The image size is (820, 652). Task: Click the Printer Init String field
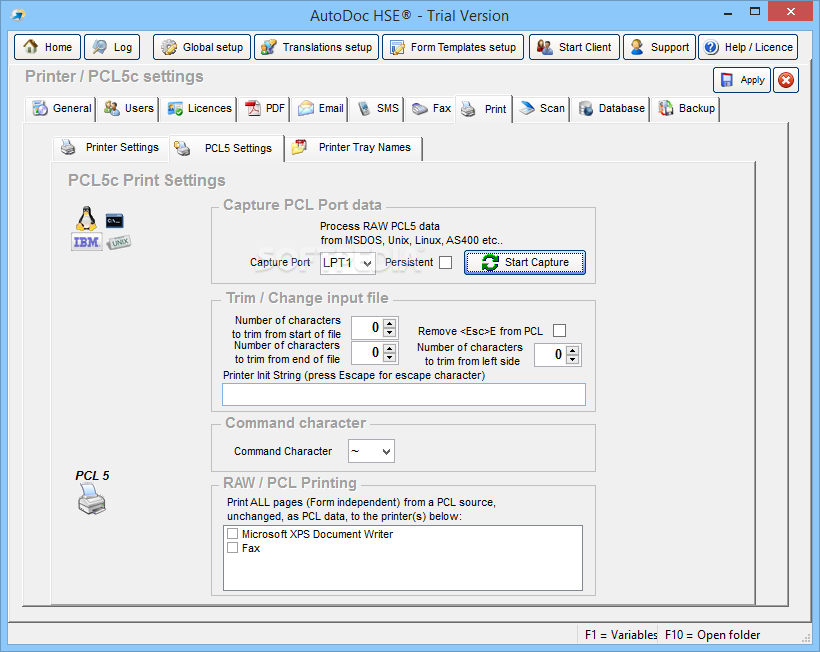[x=404, y=395]
